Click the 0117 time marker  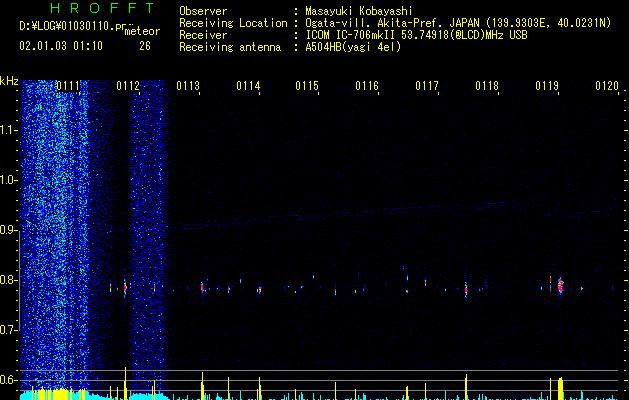(x=427, y=86)
